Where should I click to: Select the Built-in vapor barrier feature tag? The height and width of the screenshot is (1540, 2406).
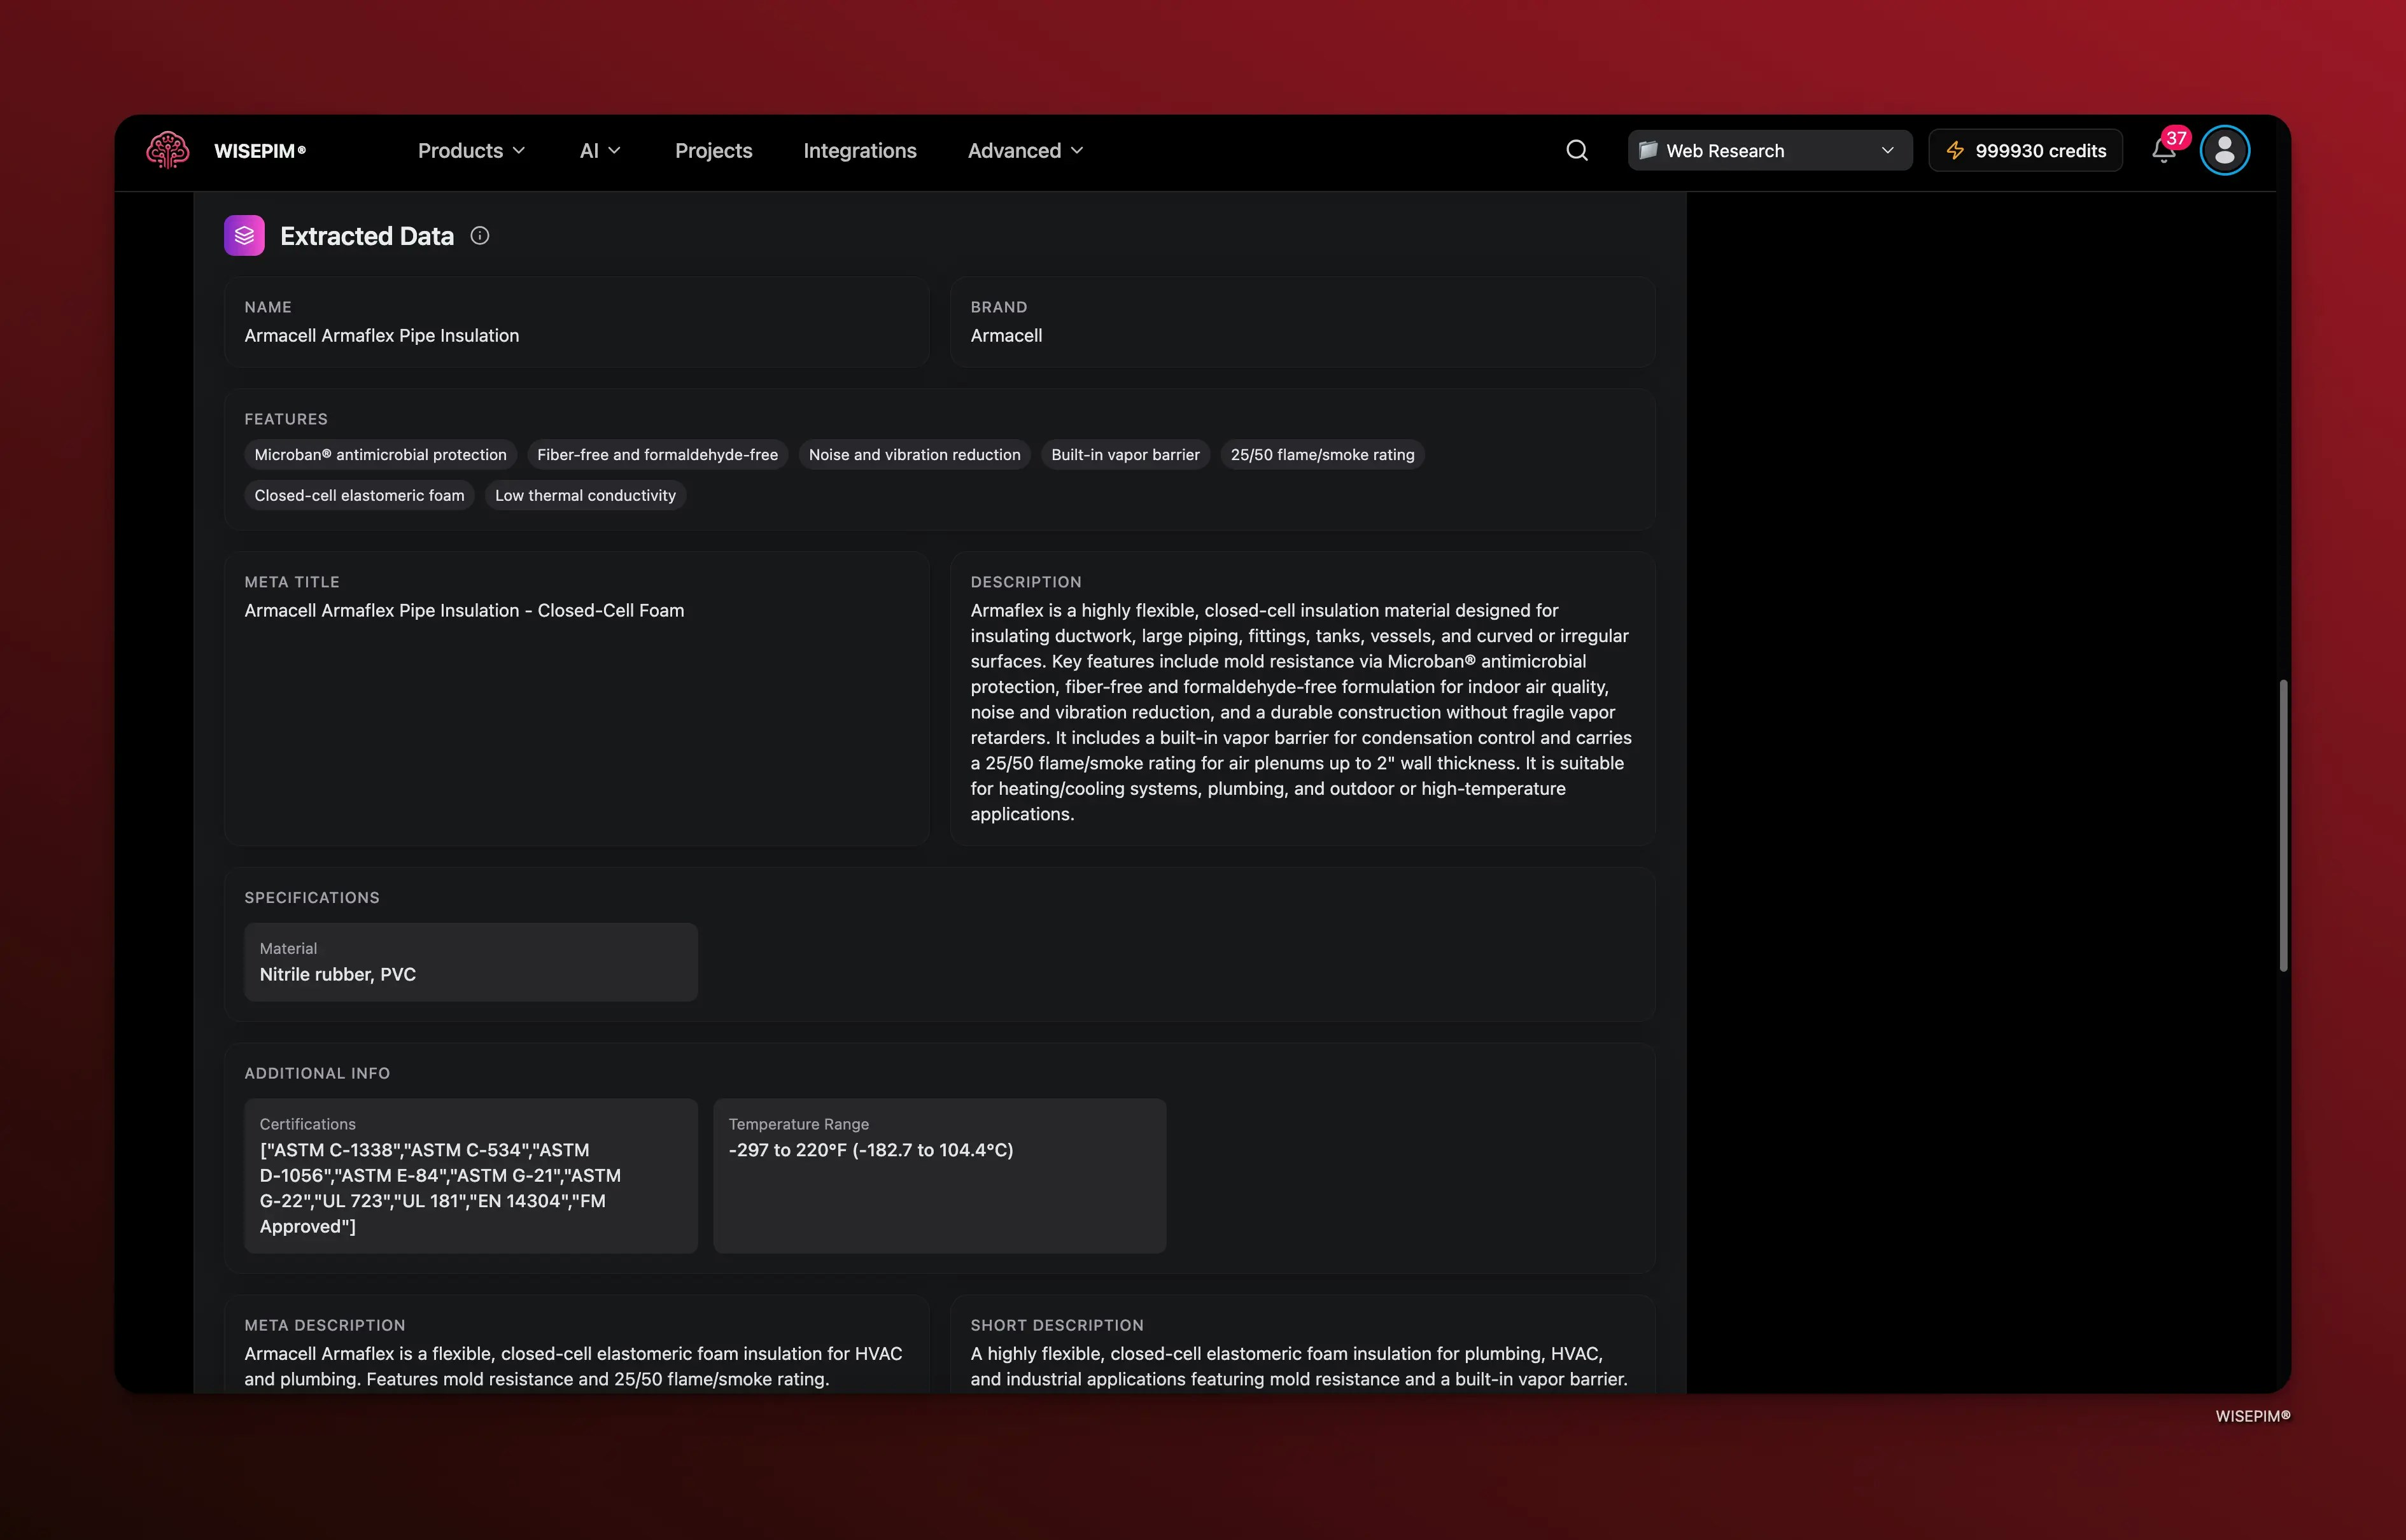[1125, 454]
